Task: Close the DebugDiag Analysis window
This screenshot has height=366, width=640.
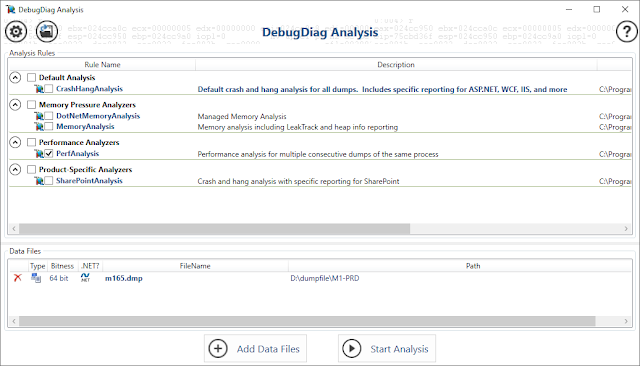Action: [625, 9]
